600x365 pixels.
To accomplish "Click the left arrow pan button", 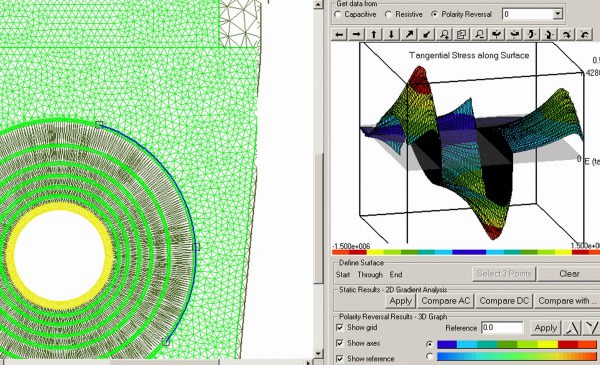I will click(339, 34).
